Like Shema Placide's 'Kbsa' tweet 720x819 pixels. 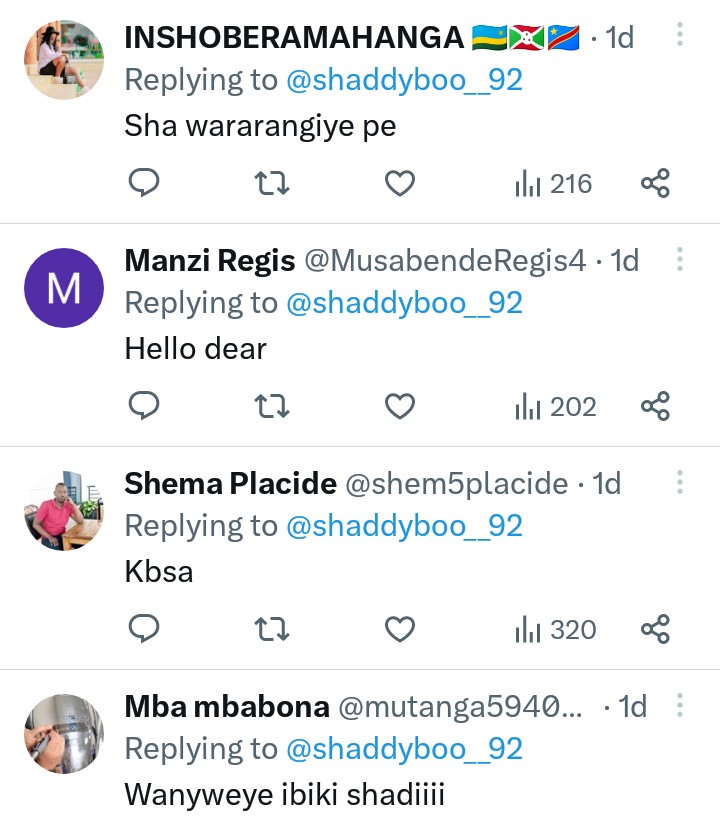point(400,629)
